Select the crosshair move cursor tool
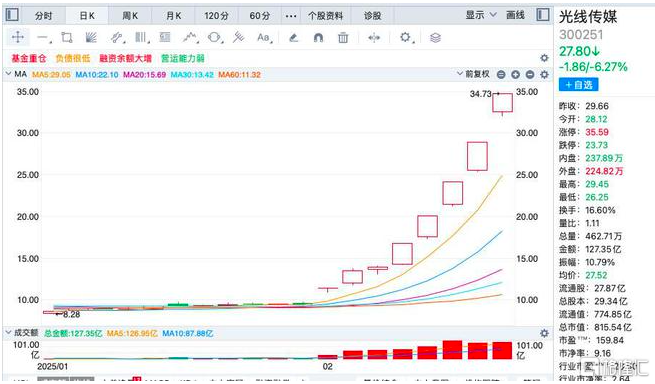 click(18, 37)
